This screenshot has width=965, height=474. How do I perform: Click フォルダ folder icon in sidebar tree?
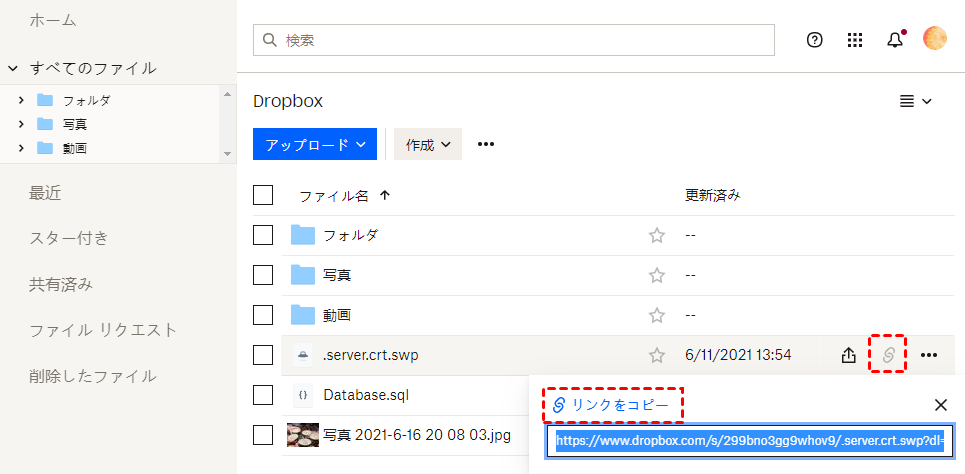(x=45, y=100)
